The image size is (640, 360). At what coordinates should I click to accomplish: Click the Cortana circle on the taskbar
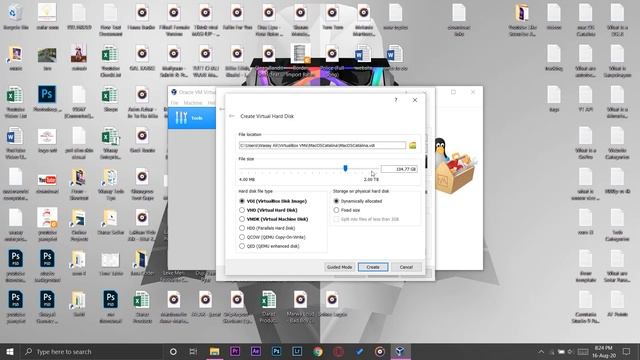pyautogui.click(x=173, y=351)
